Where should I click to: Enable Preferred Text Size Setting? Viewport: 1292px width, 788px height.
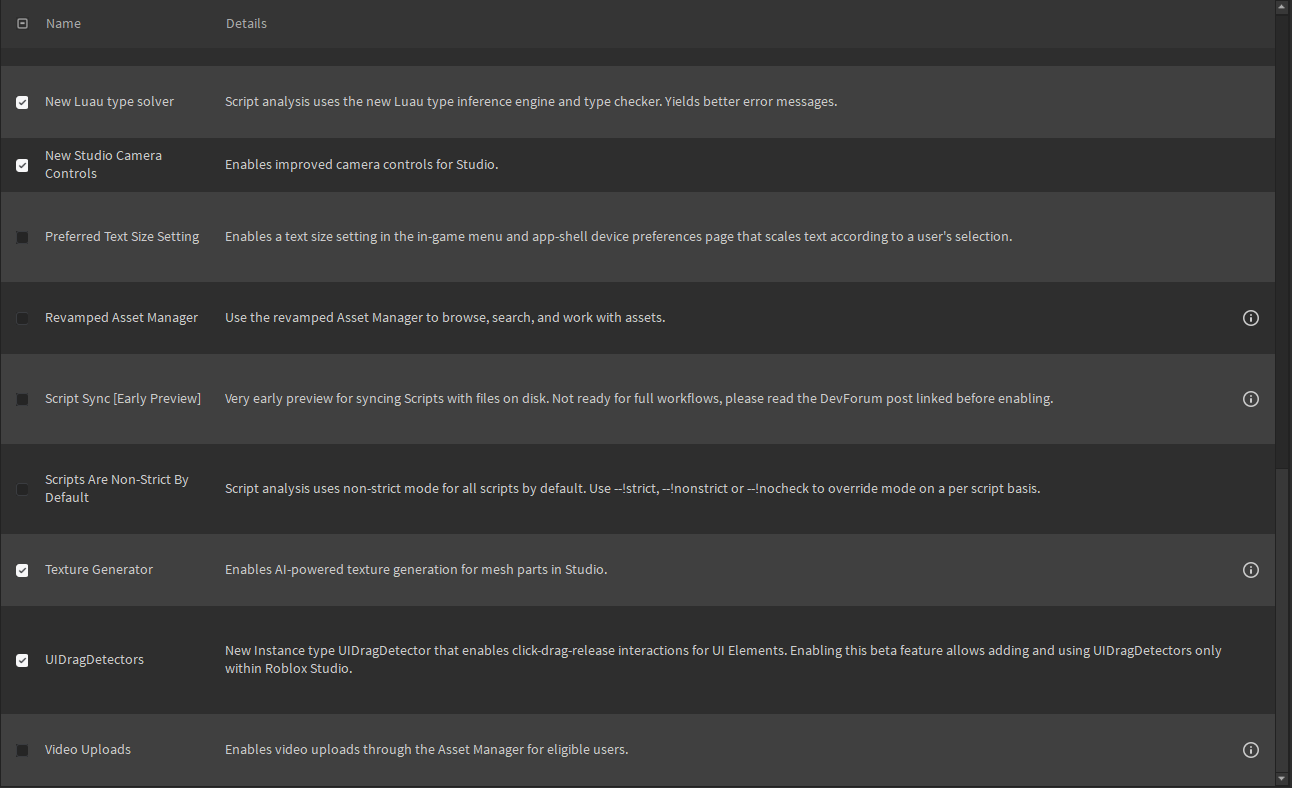[x=22, y=237]
